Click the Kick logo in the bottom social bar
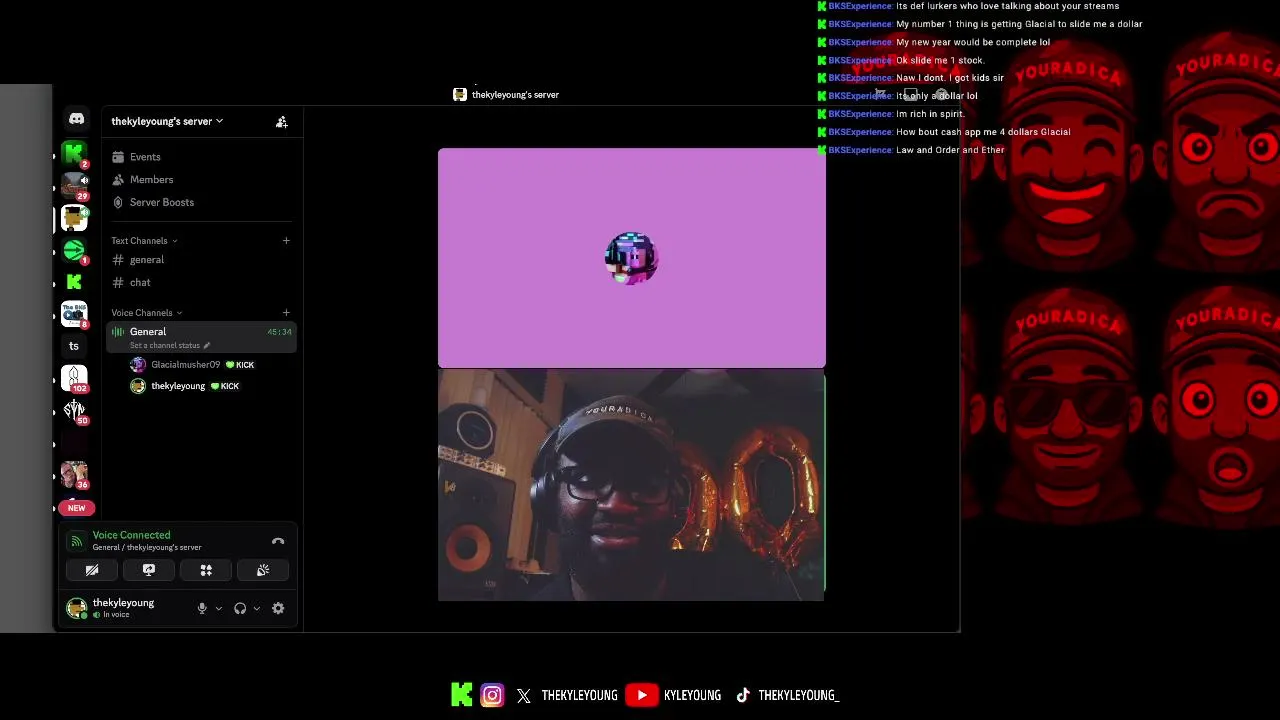1280x720 pixels. (x=462, y=695)
